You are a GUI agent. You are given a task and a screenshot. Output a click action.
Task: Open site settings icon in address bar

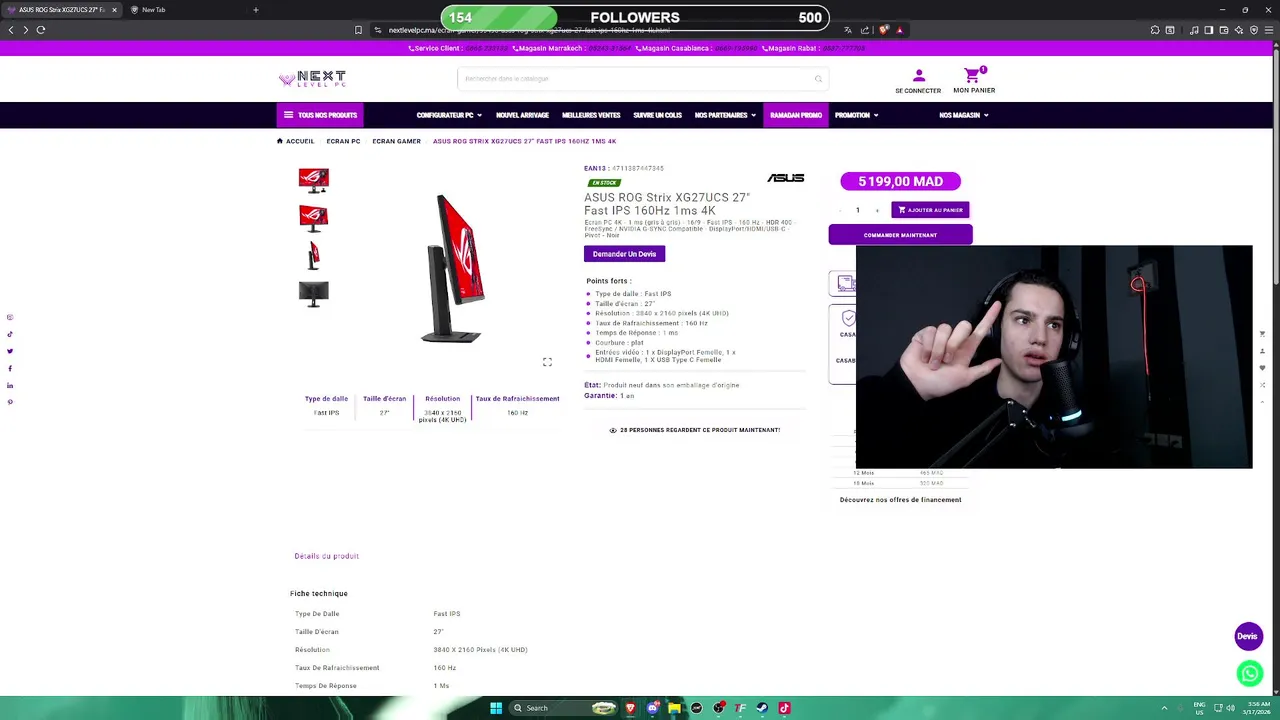coord(378,30)
